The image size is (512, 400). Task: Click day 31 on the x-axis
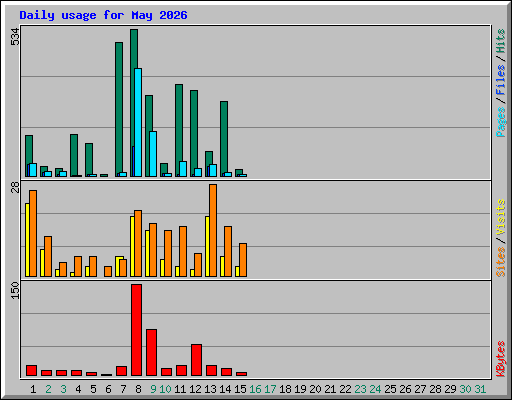tap(480, 389)
